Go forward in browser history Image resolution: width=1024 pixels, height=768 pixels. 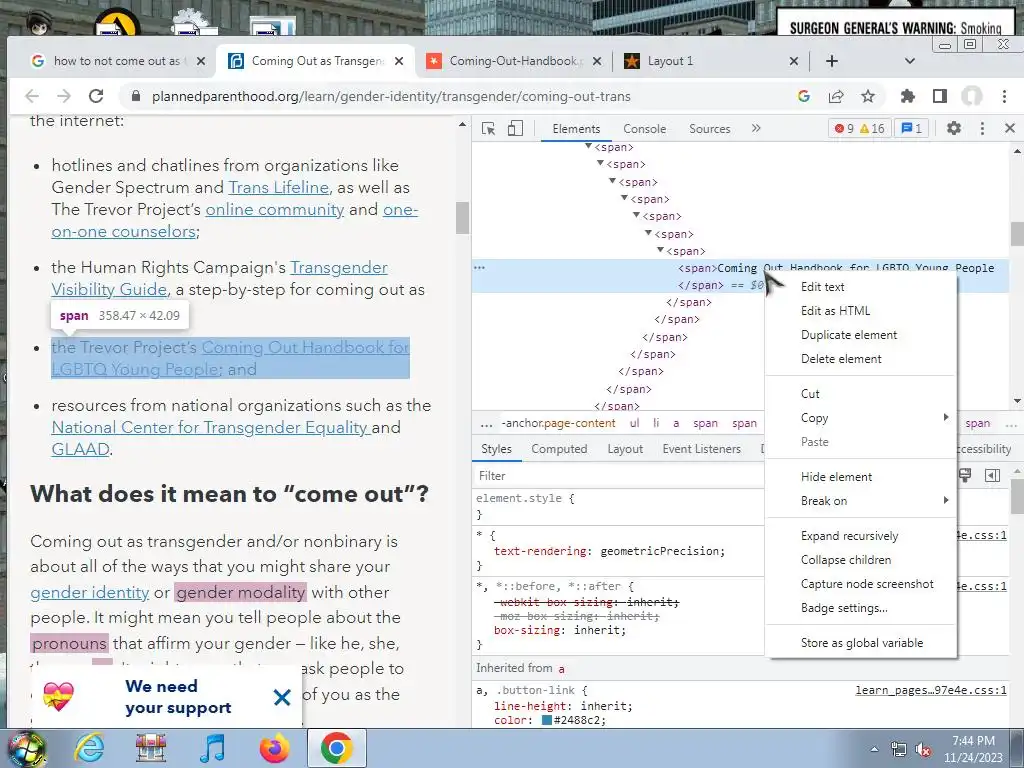click(x=63, y=96)
